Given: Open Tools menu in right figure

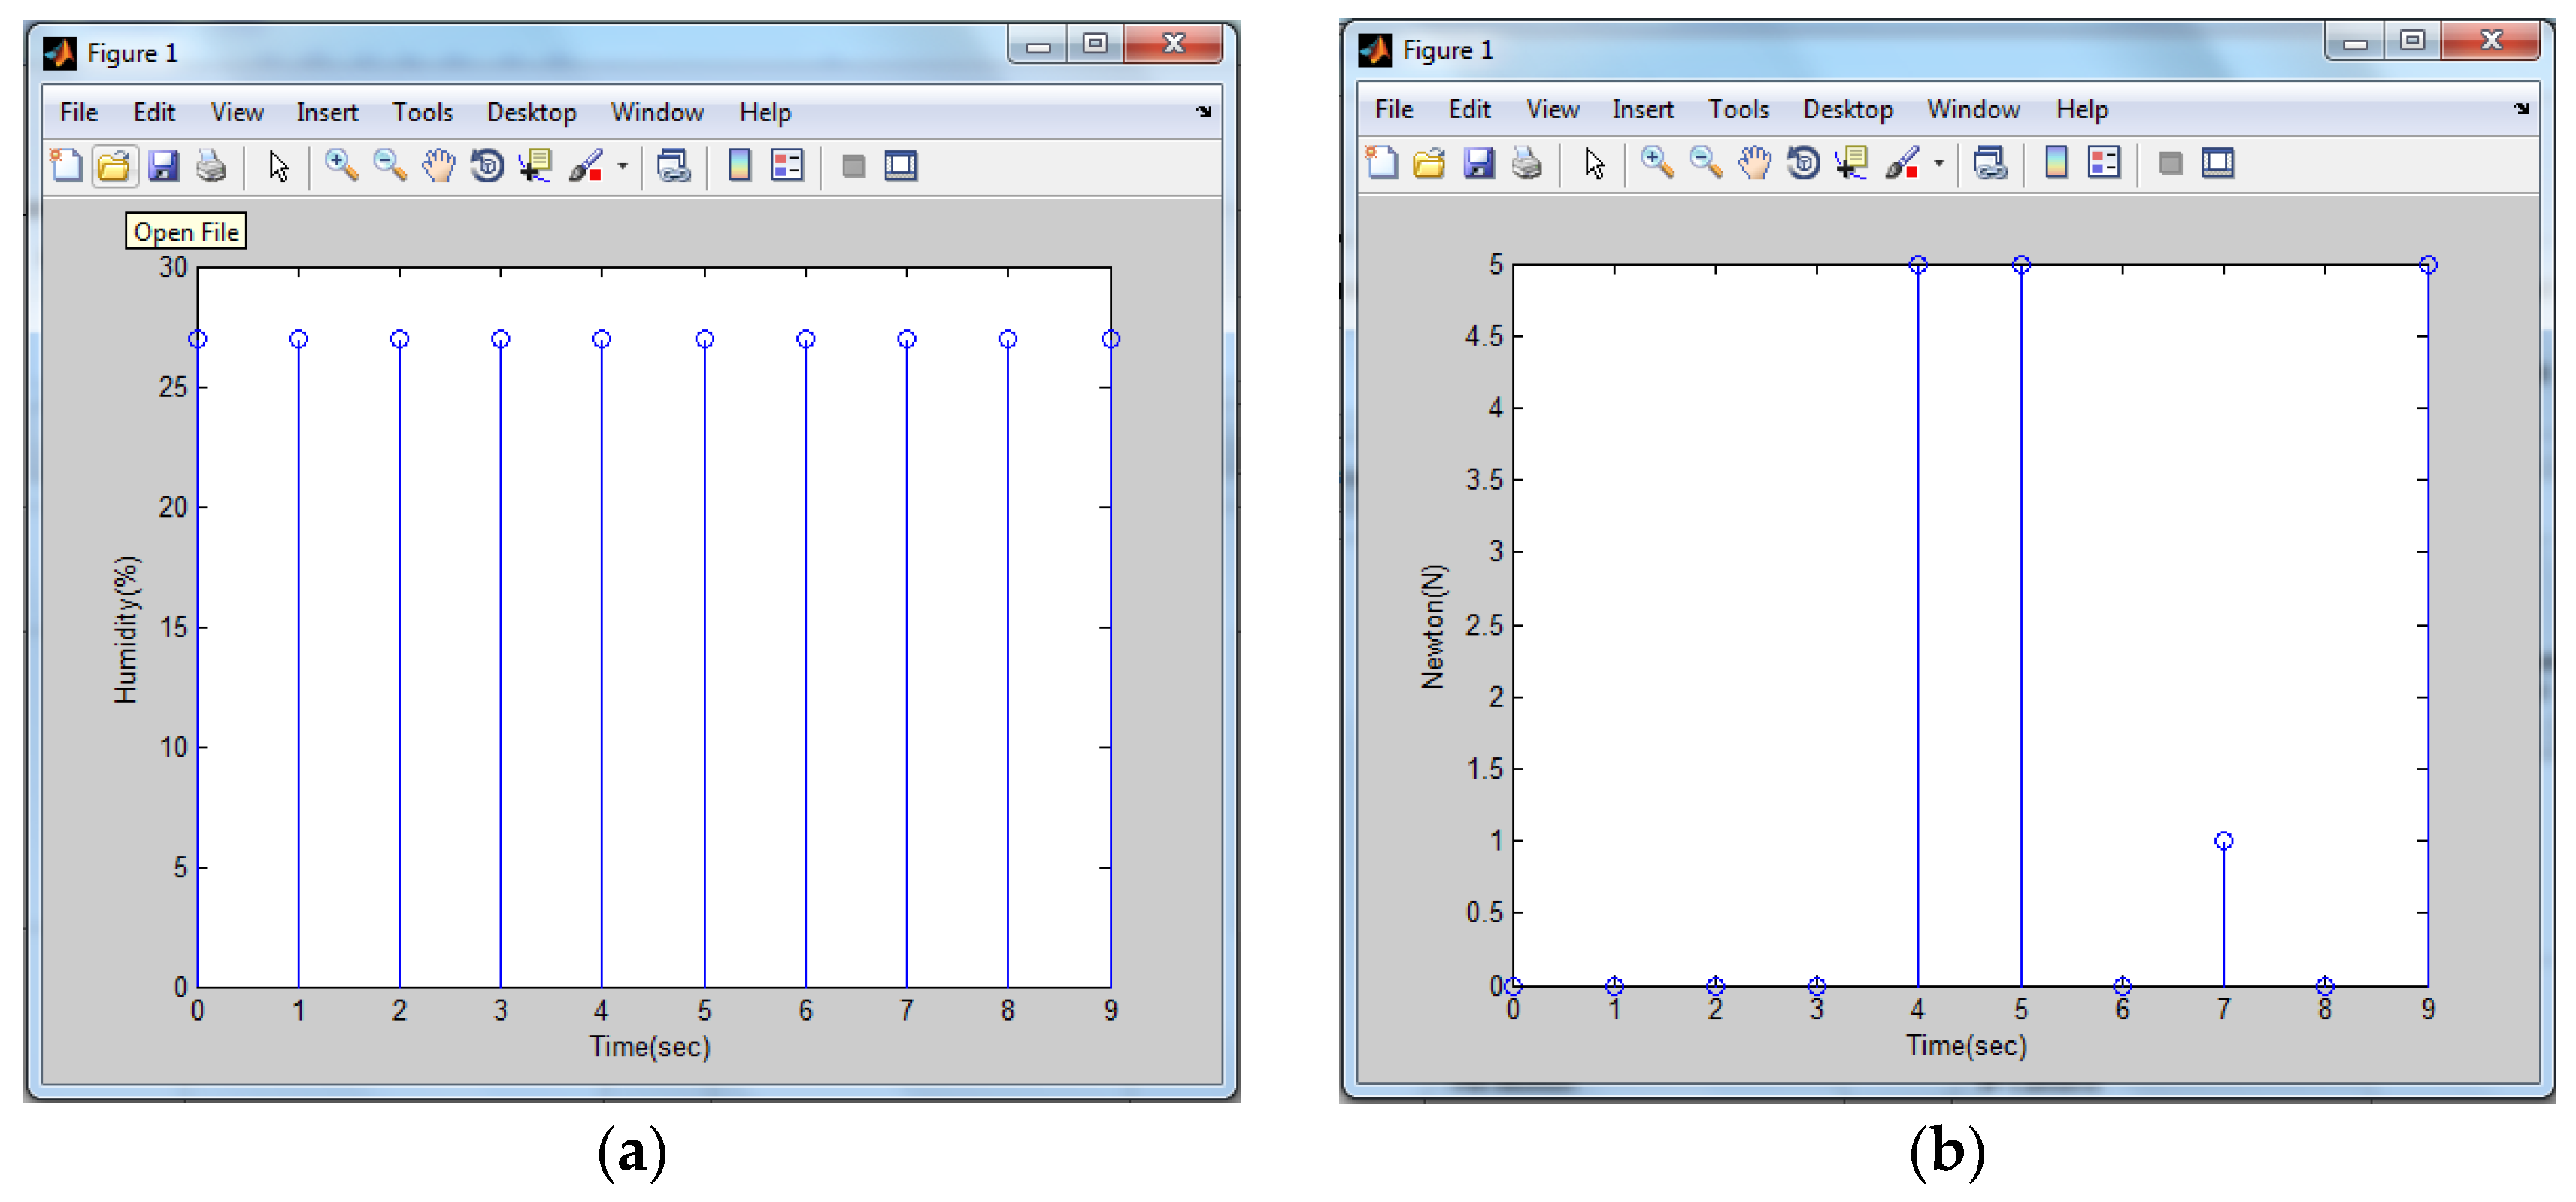Looking at the screenshot, I should (1738, 109).
